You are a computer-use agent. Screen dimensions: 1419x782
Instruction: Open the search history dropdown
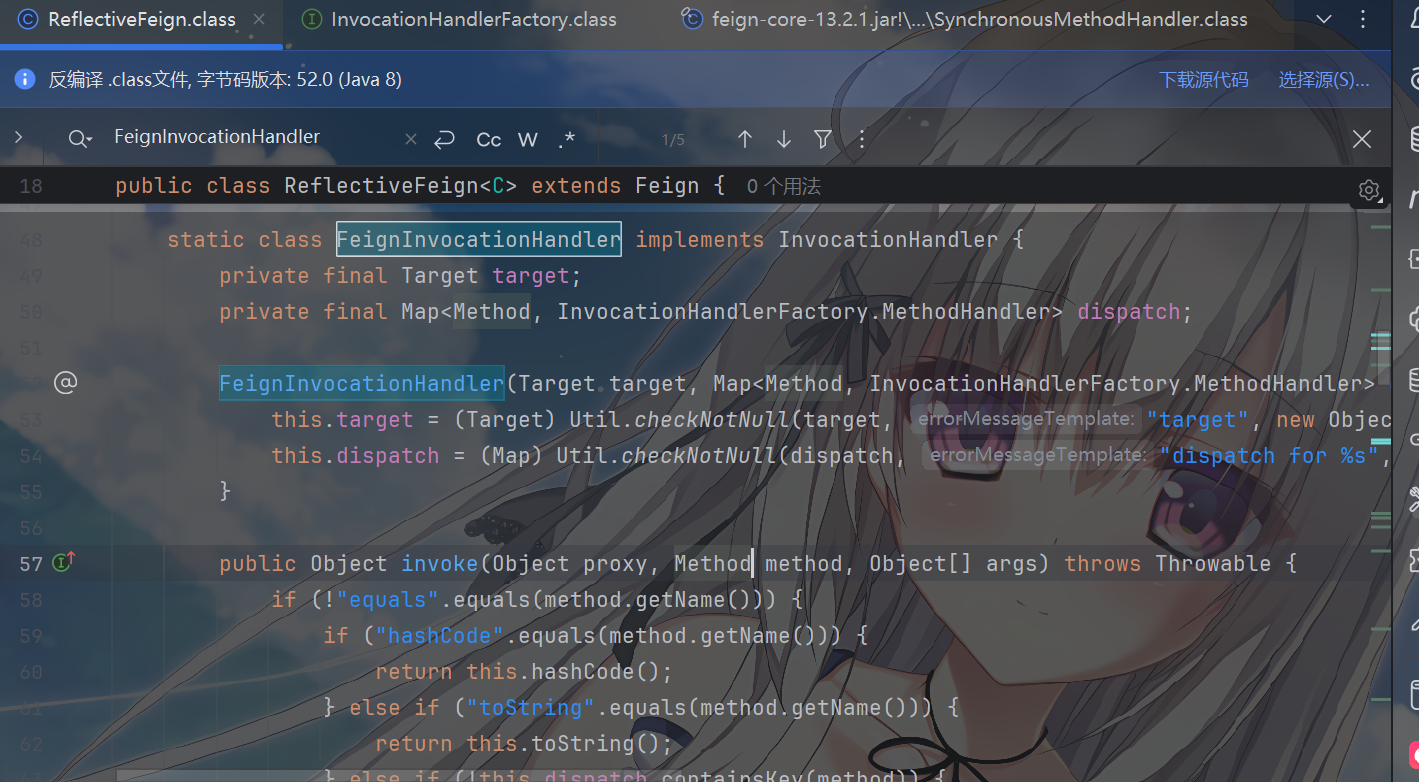[x=80, y=139]
